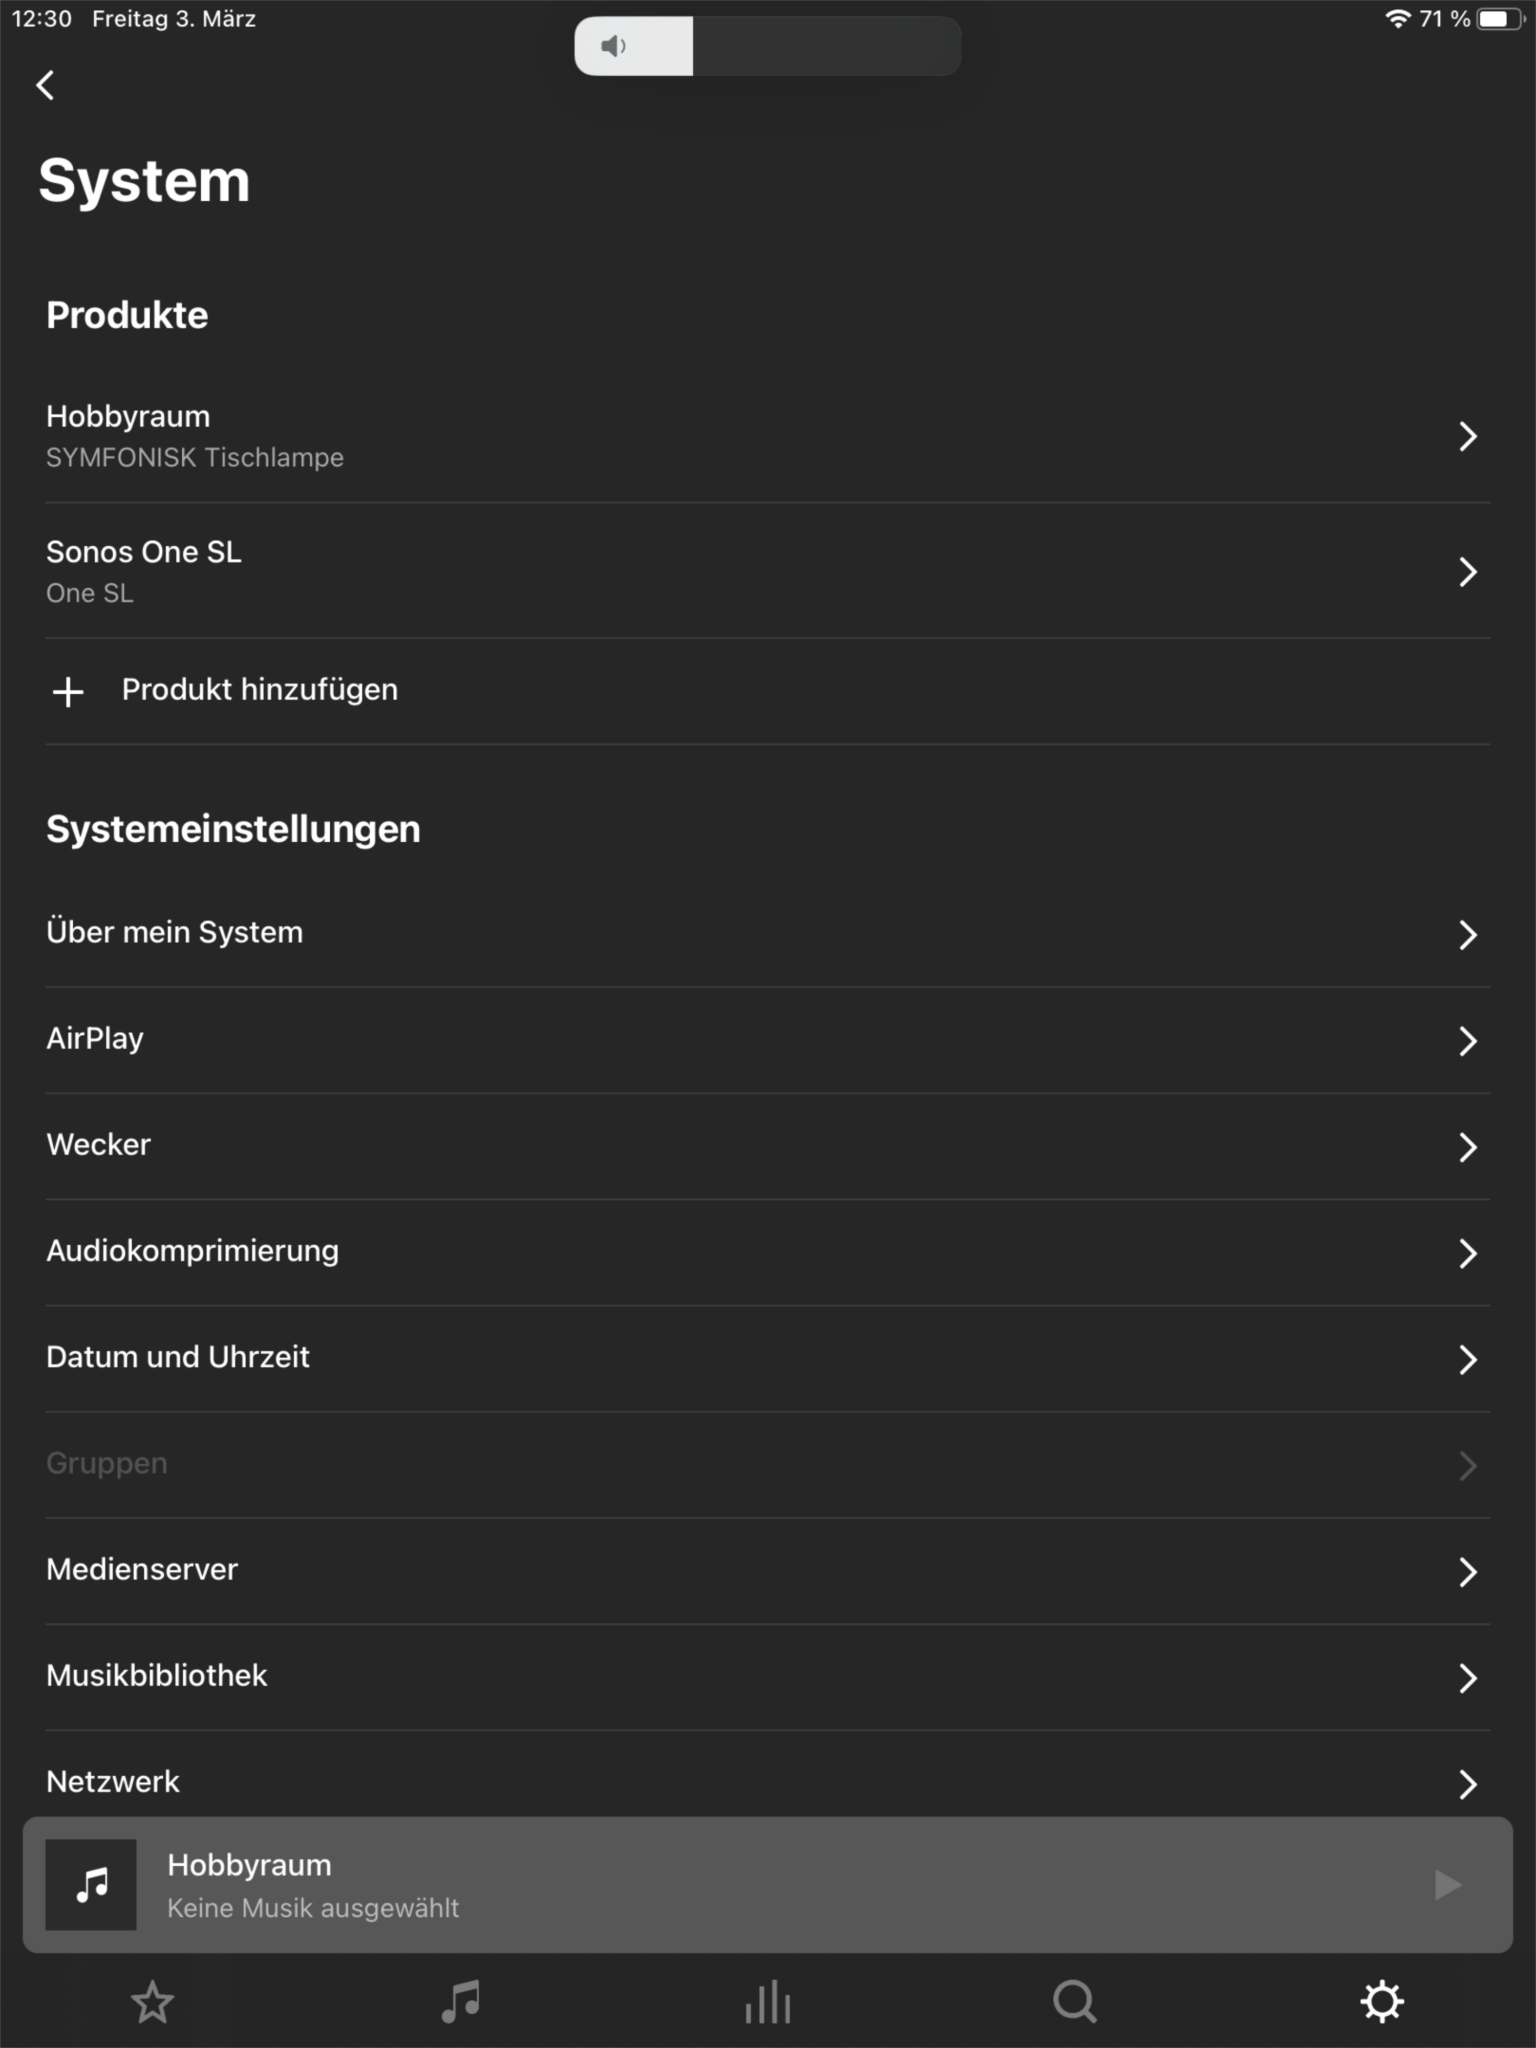Tap the album art music note thumbnail

click(x=91, y=1885)
